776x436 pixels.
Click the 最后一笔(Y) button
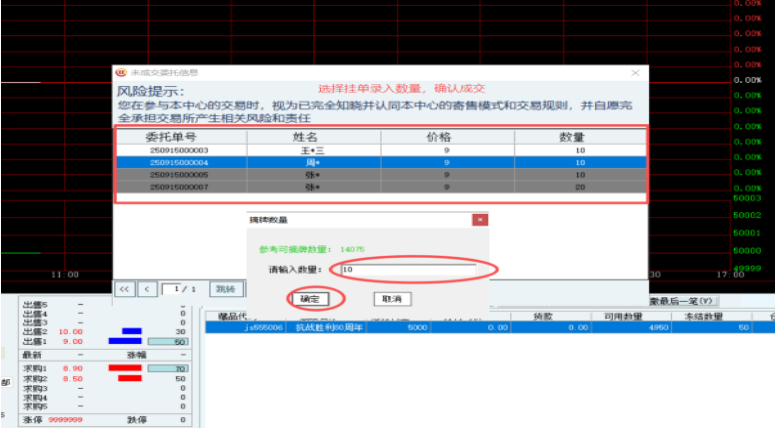[x=683, y=301]
